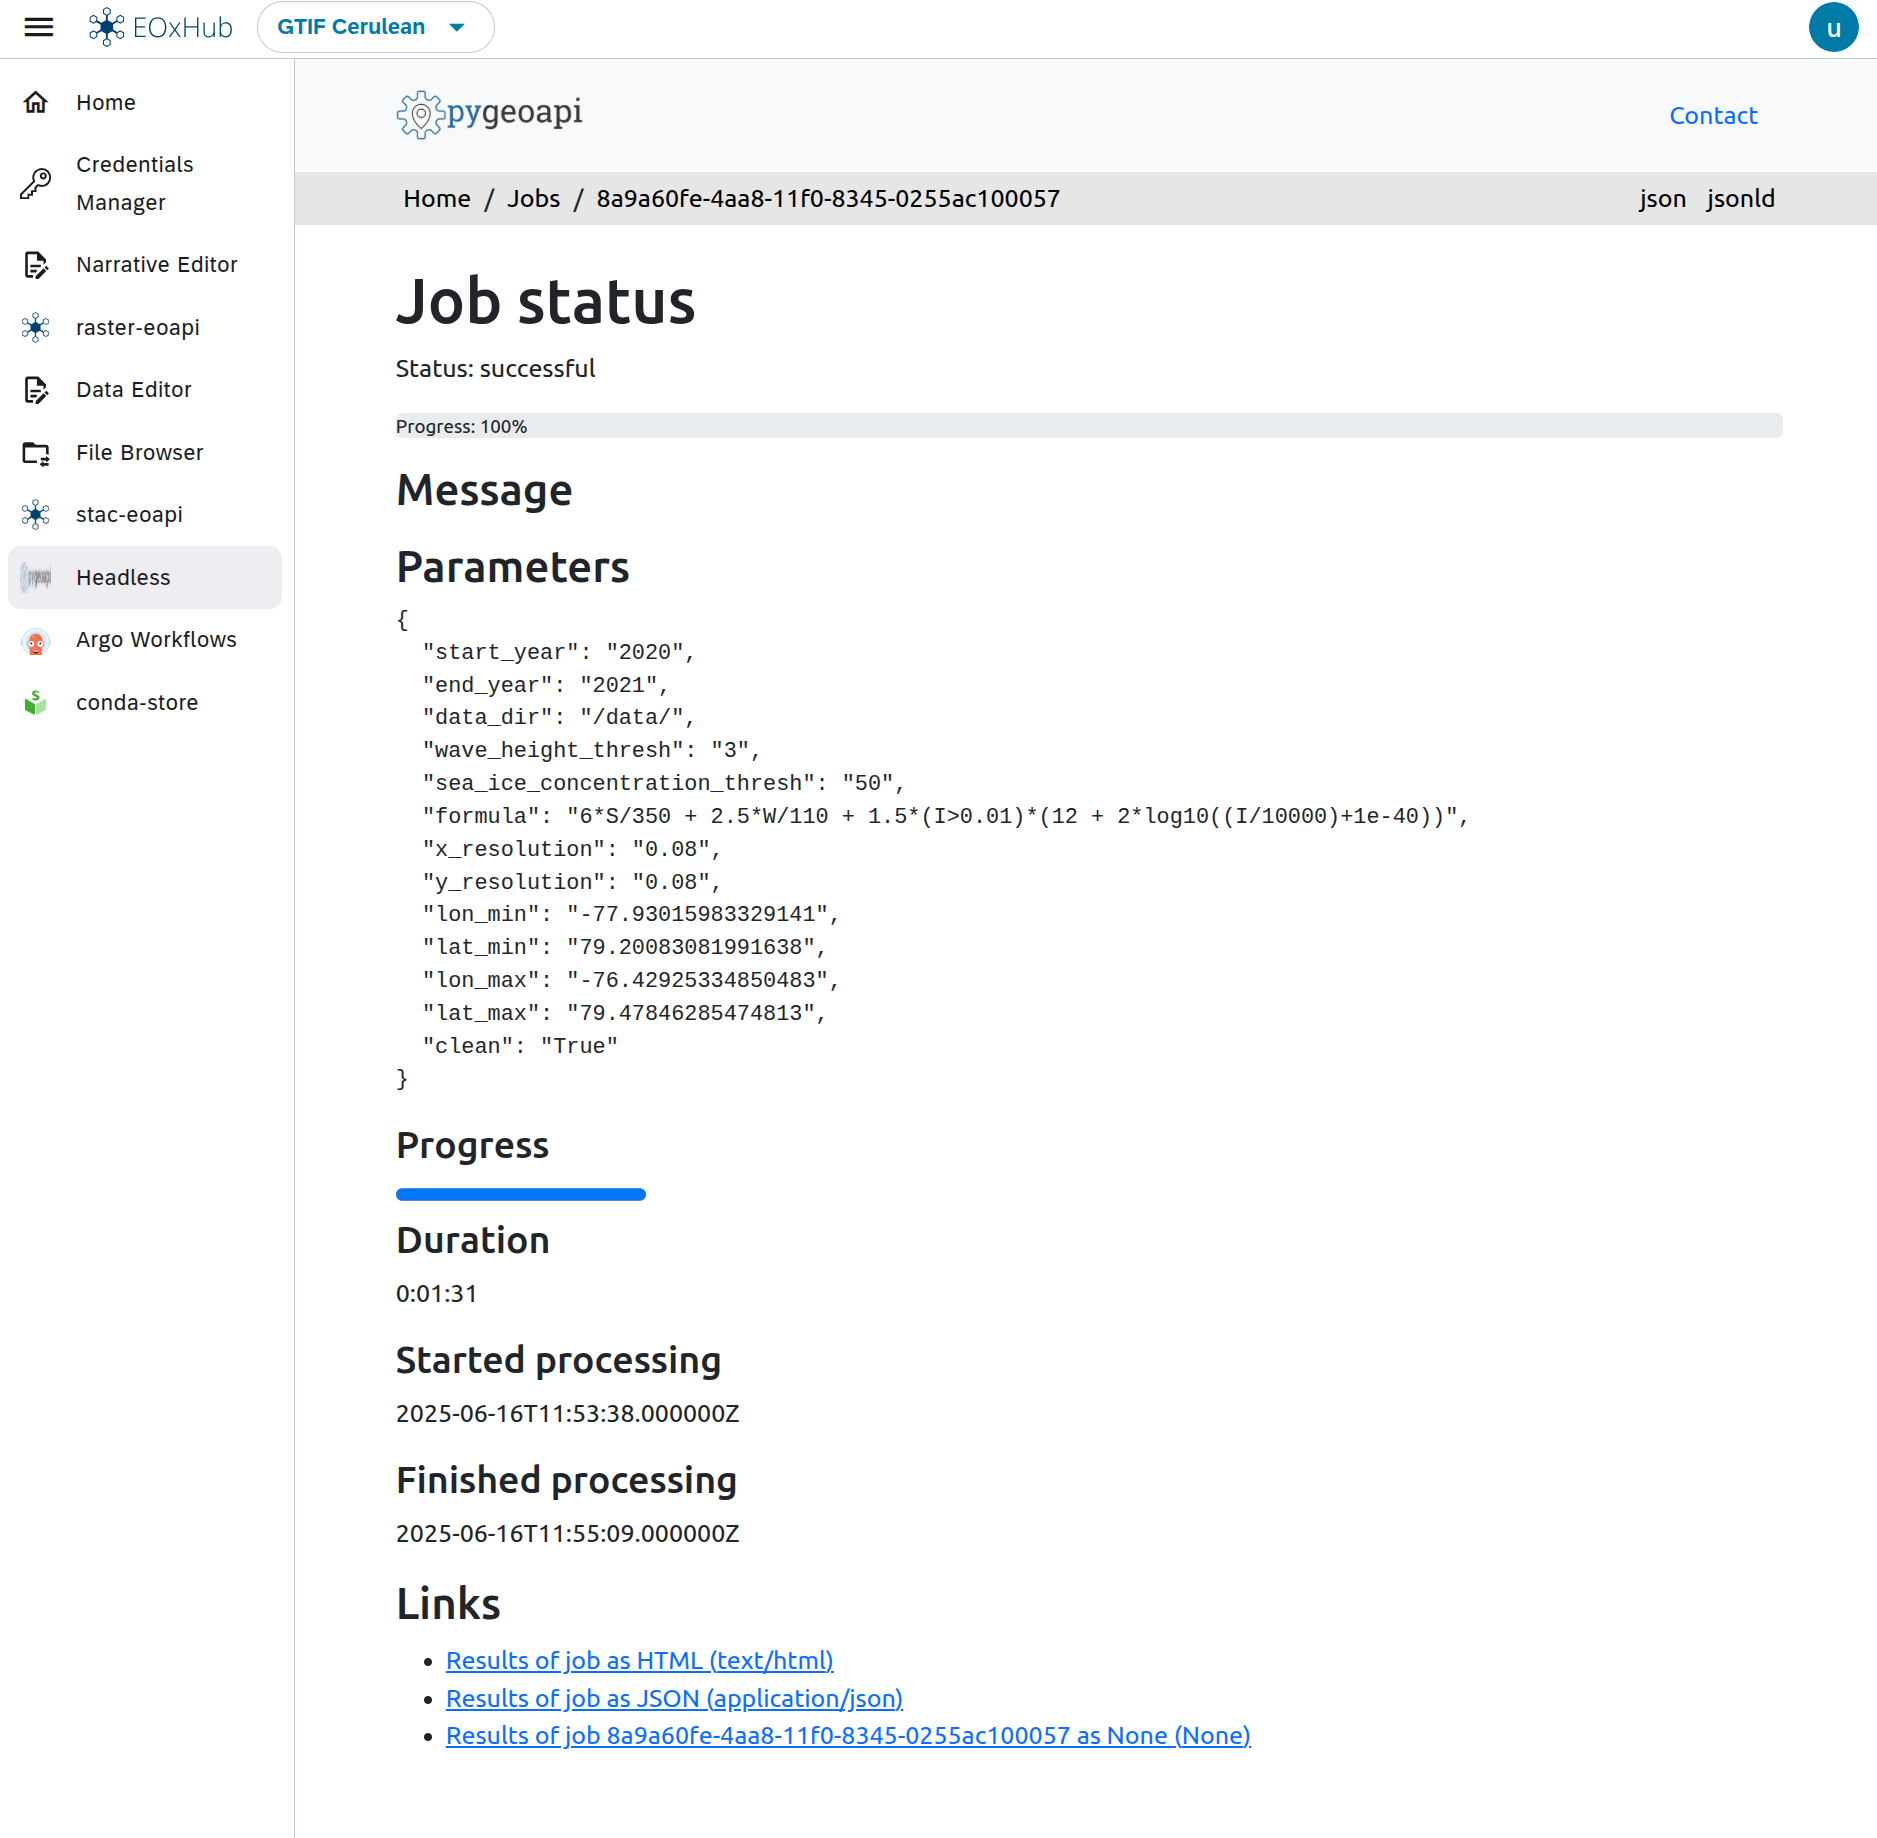This screenshot has width=1877, height=1838.
Task: Open Results of job as HTML
Action: 639,1660
